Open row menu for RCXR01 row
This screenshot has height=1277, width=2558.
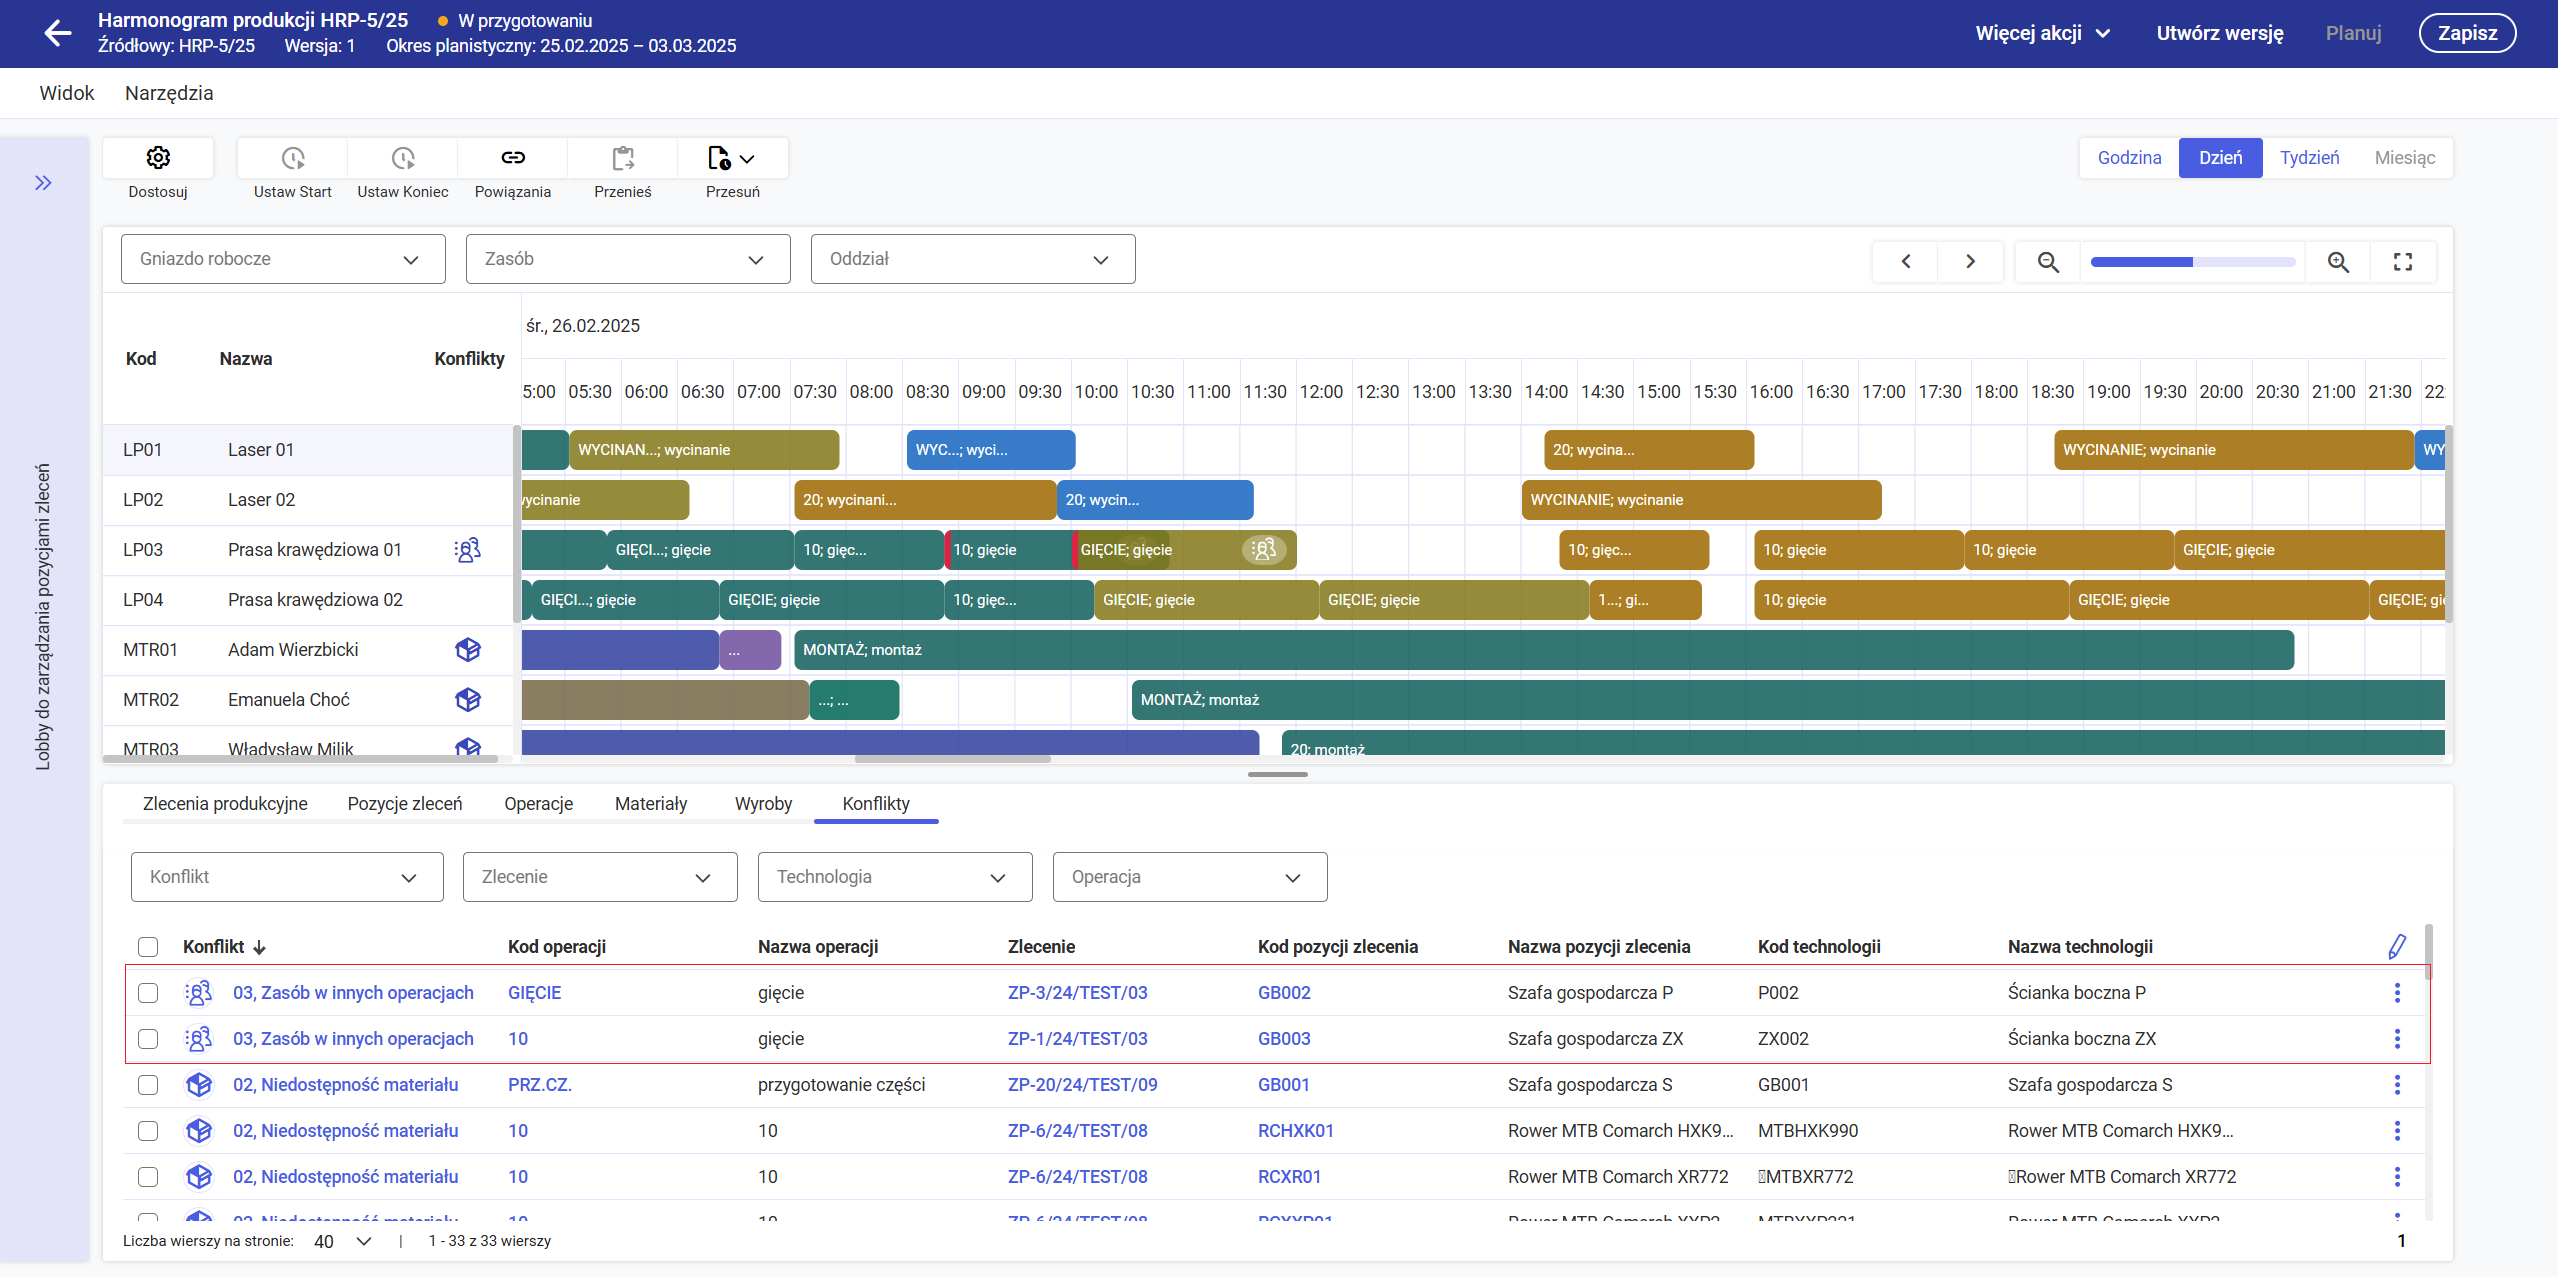2397,1177
